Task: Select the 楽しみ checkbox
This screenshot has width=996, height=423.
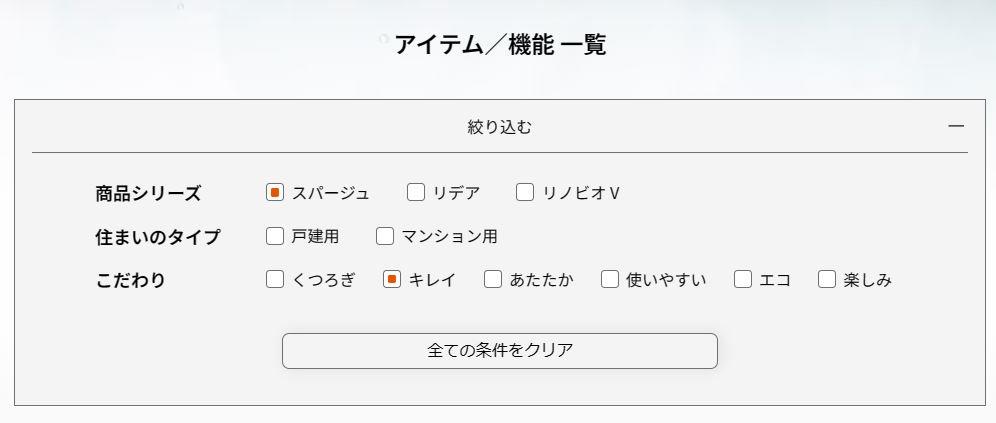Action: tap(827, 280)
